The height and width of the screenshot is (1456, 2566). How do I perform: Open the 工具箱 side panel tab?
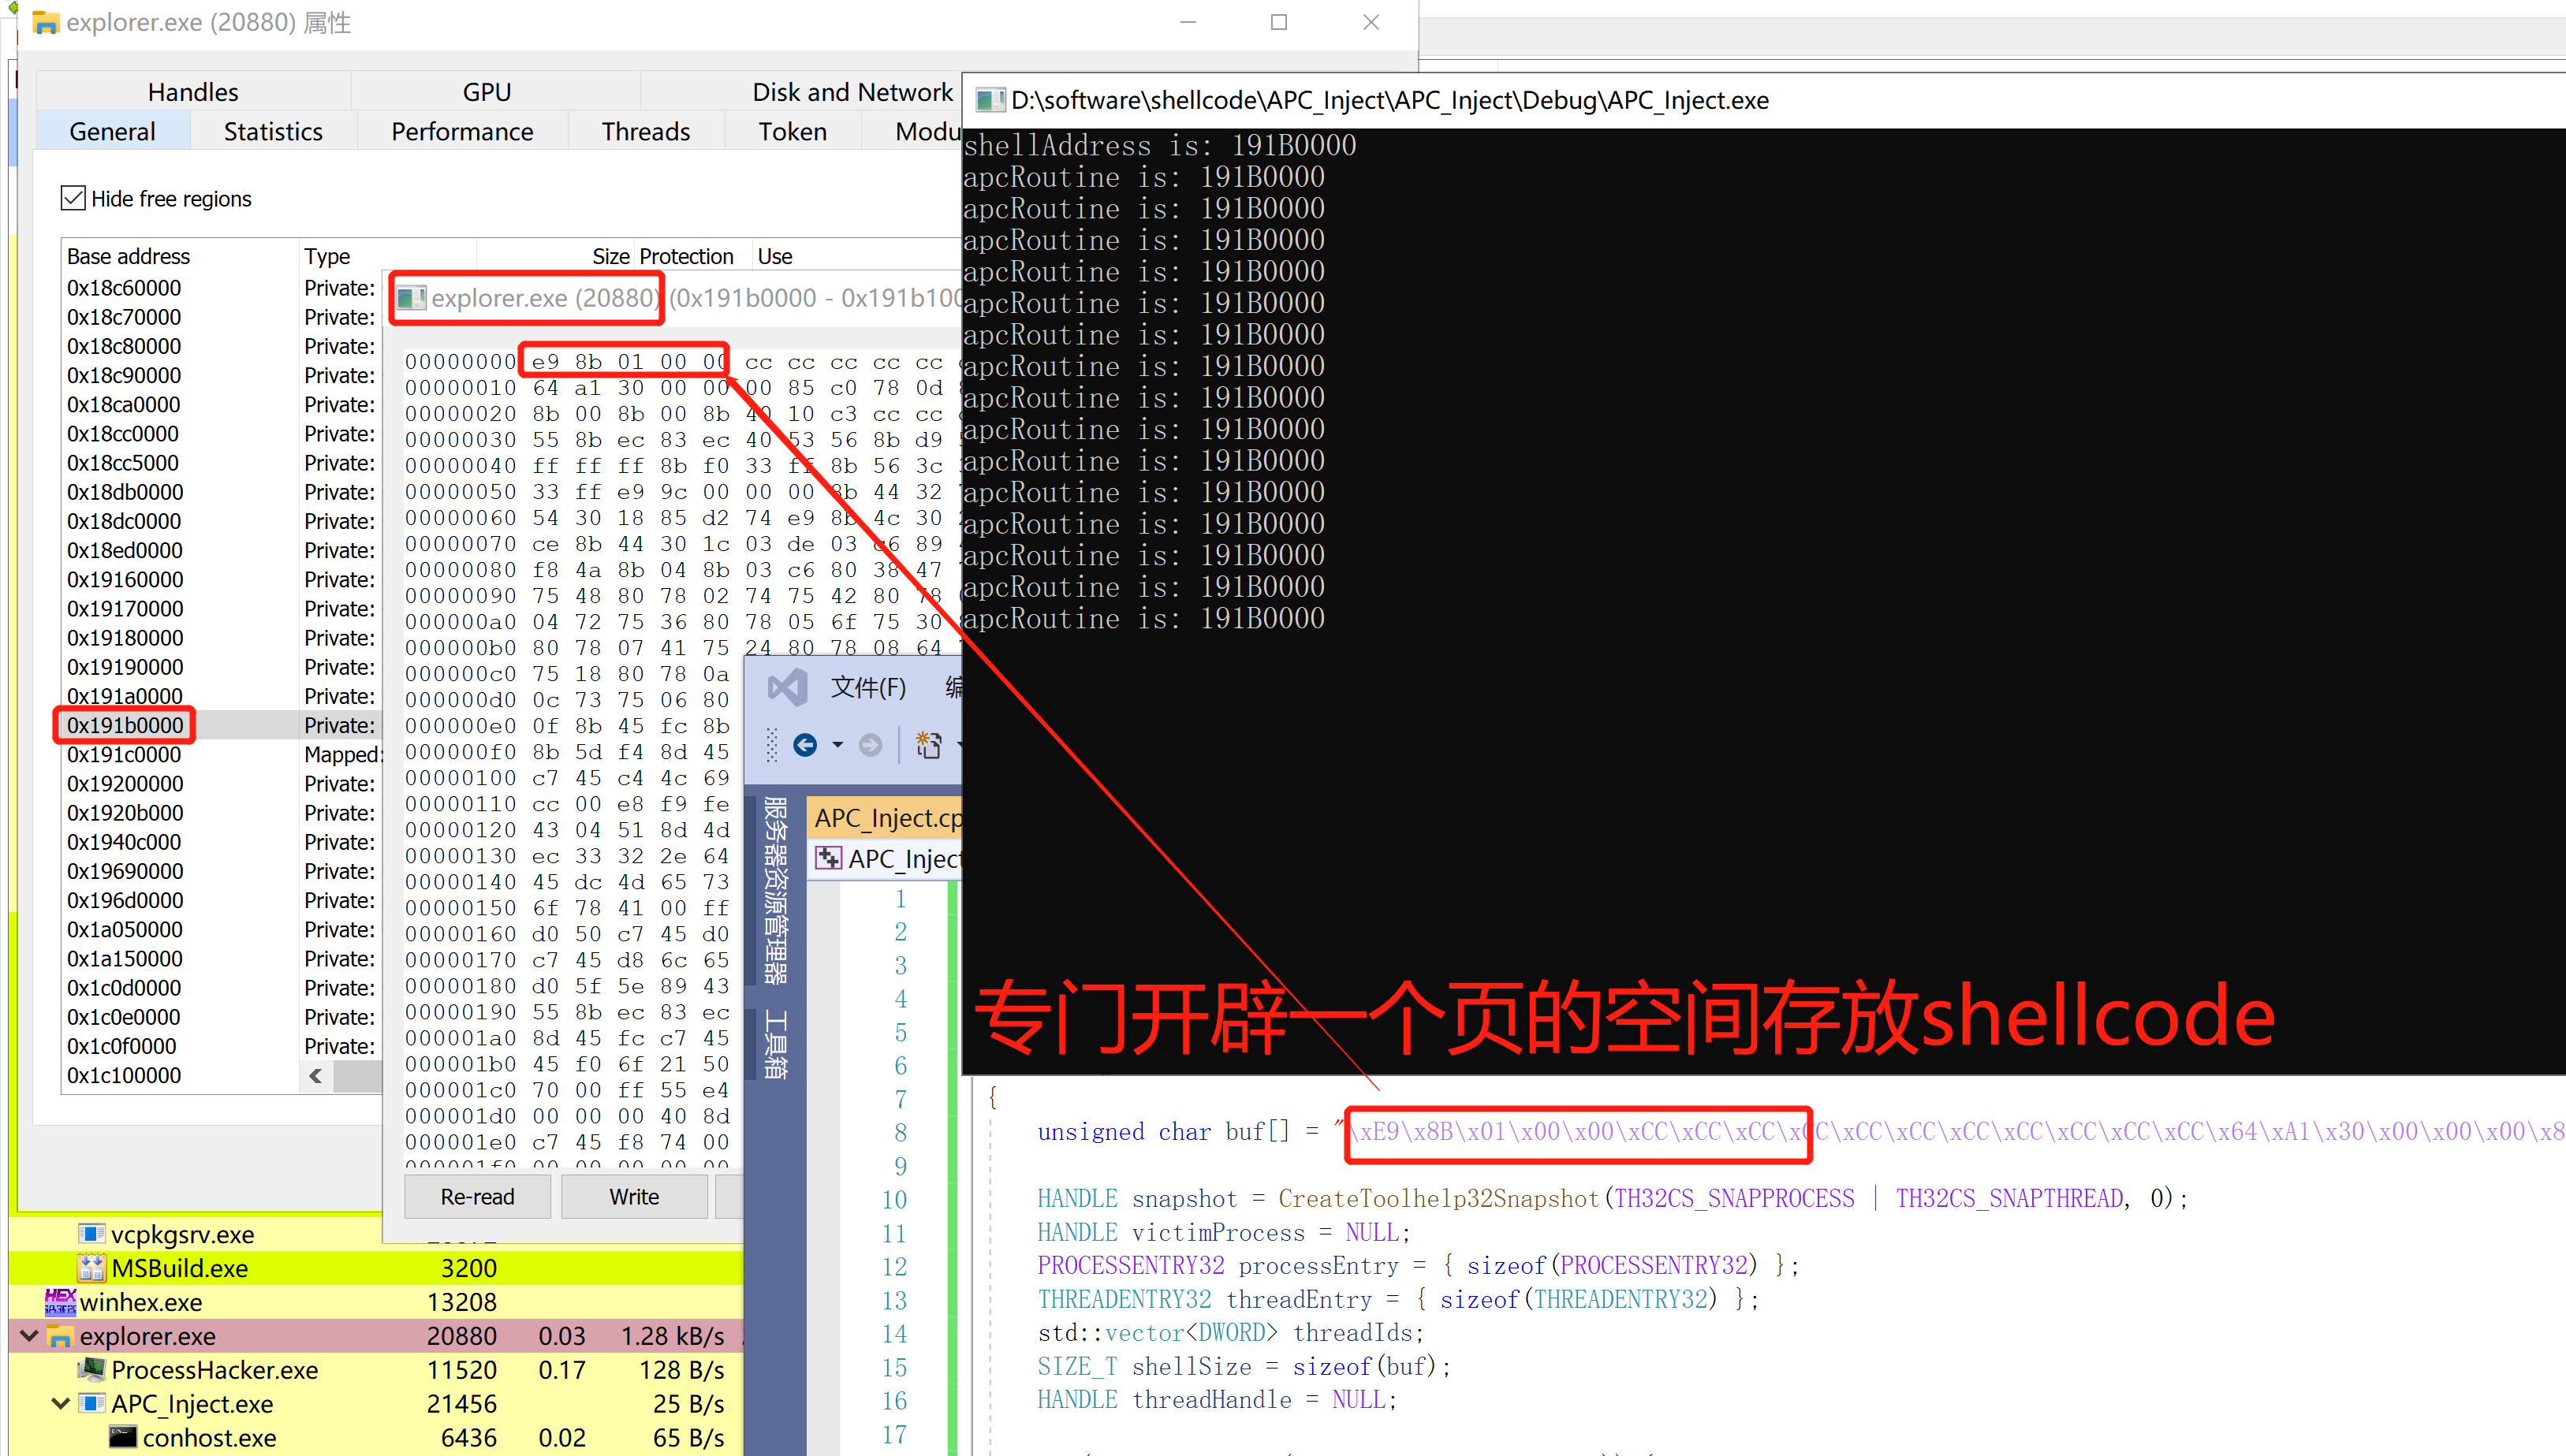[x=776, y=1045]
